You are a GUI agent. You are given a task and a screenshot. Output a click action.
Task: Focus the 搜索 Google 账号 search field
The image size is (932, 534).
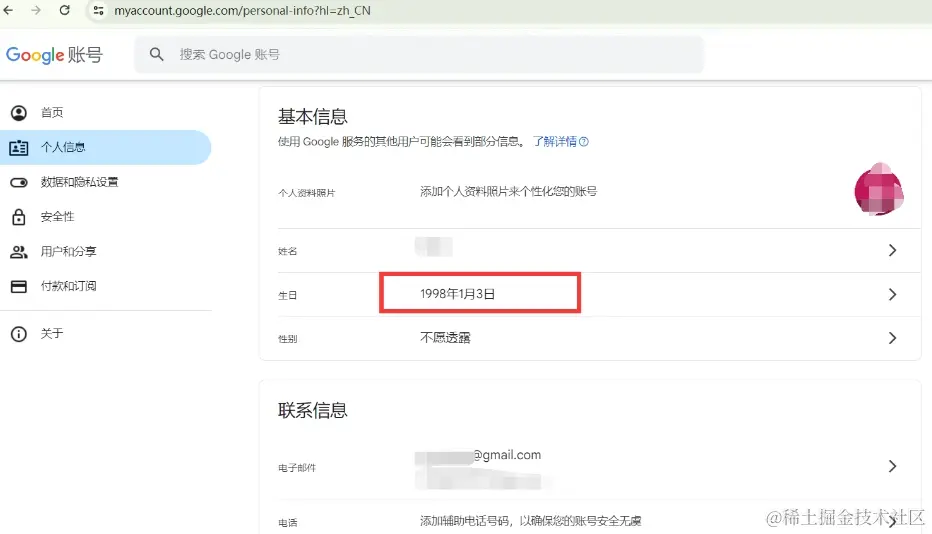pos(419,55)
